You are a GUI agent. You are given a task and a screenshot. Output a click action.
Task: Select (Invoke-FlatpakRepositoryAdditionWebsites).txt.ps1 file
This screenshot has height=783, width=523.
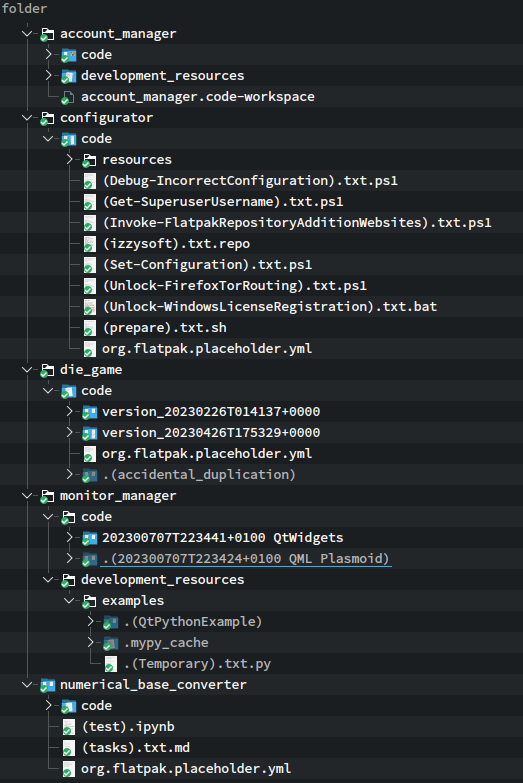click(x=297, y=223)
